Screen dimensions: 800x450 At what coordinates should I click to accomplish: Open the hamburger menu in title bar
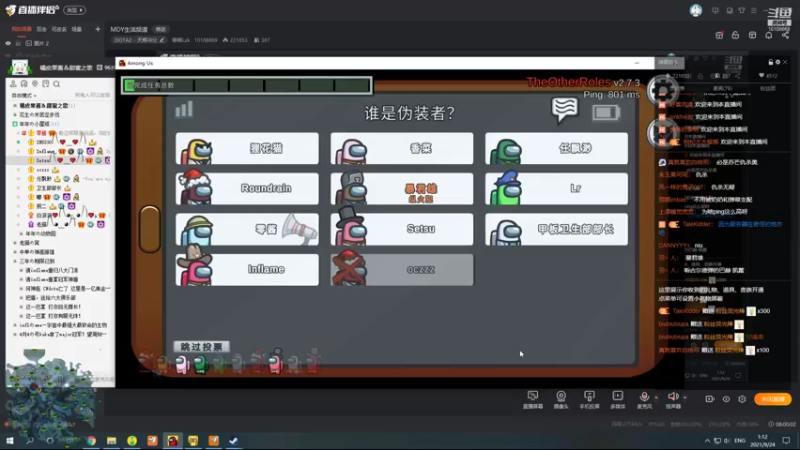754,10
